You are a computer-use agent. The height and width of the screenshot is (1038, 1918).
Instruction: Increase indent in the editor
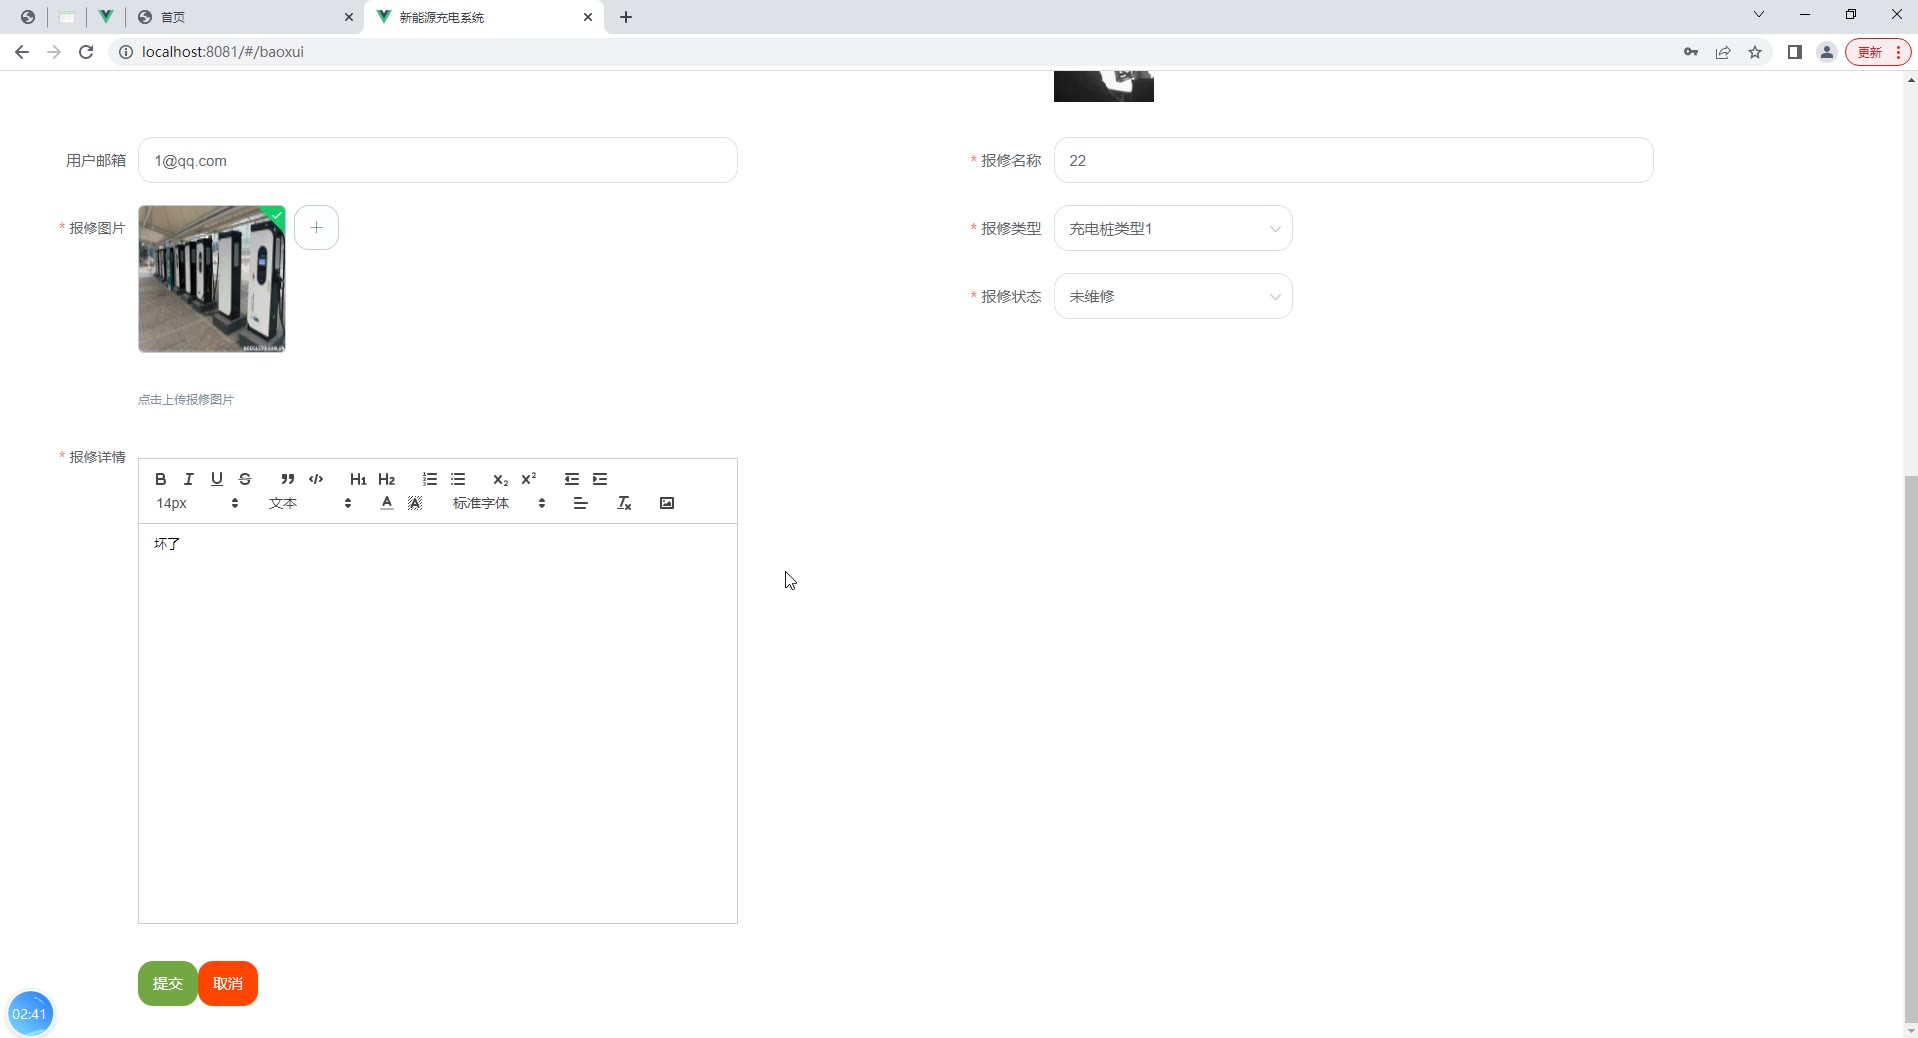tap(600, 479)
